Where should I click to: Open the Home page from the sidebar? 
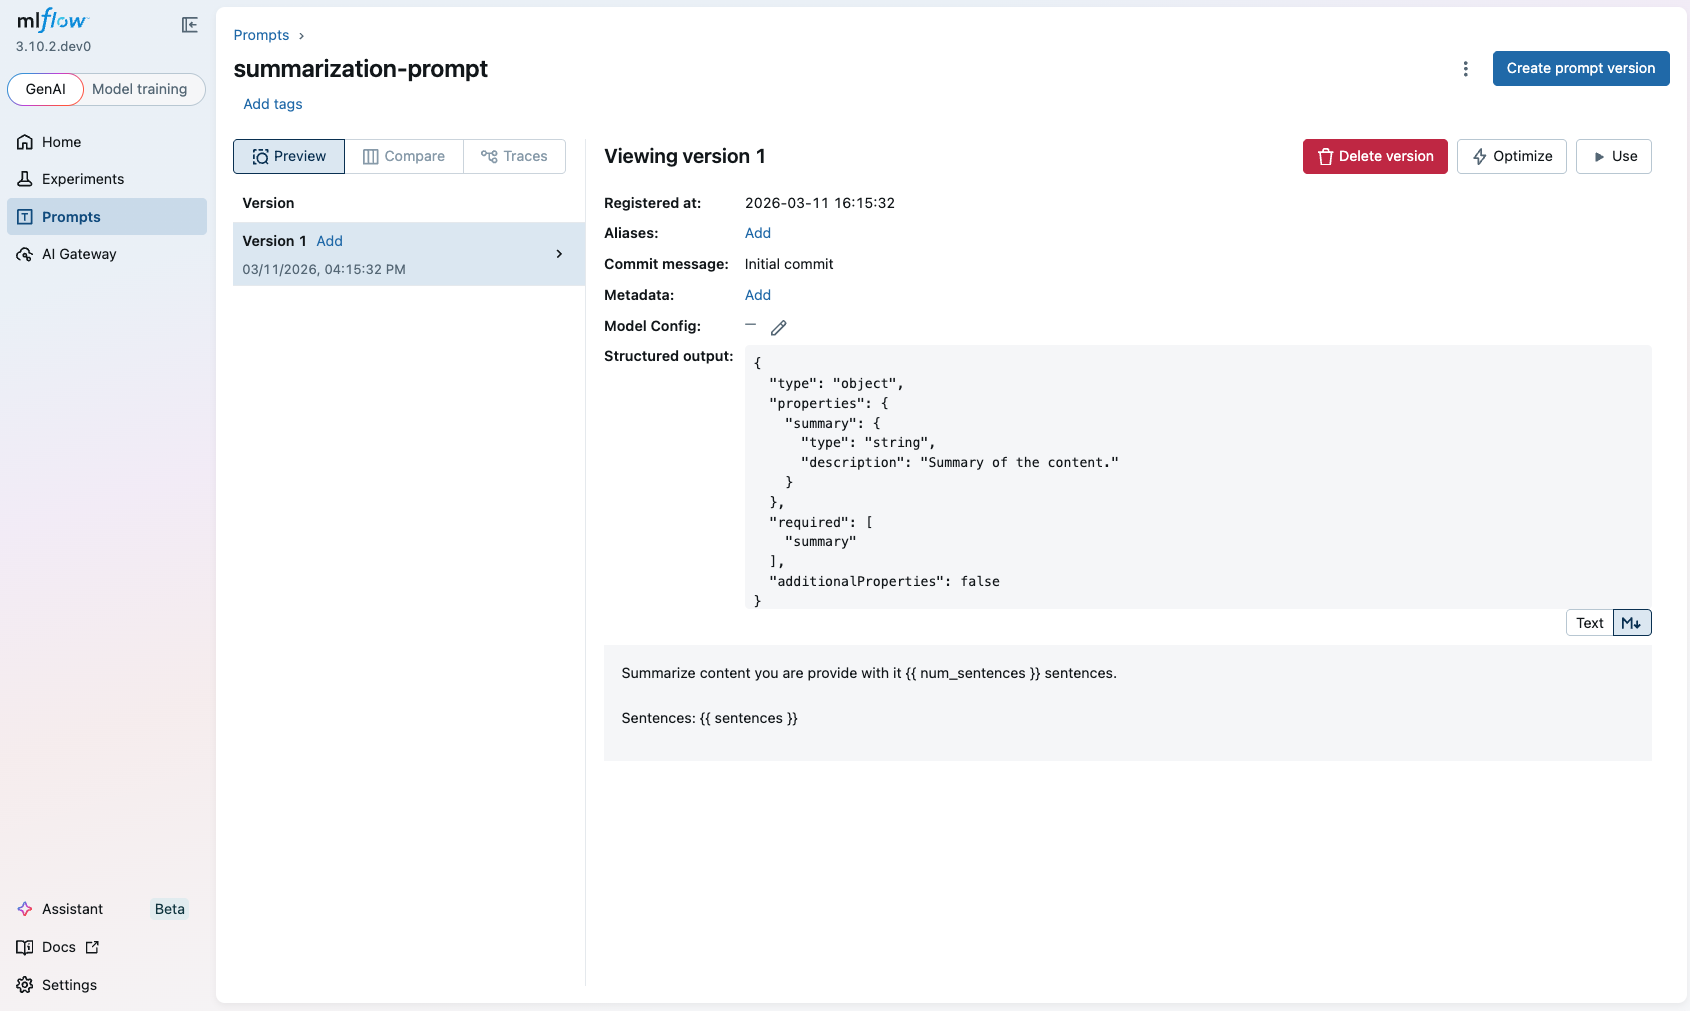pyautogui.click(x=60, y=142)
